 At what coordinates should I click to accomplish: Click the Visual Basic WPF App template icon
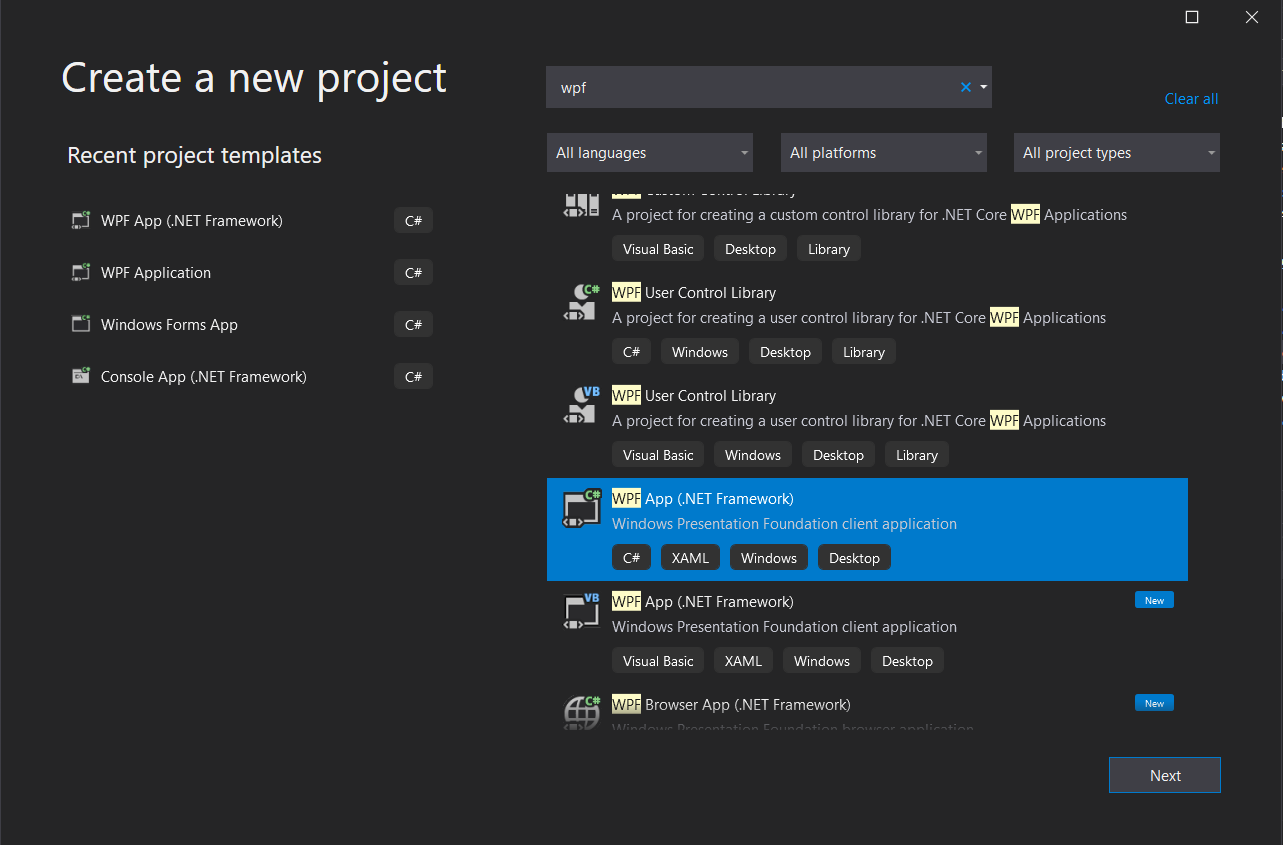pyautogui.click(x=581, y=611)
